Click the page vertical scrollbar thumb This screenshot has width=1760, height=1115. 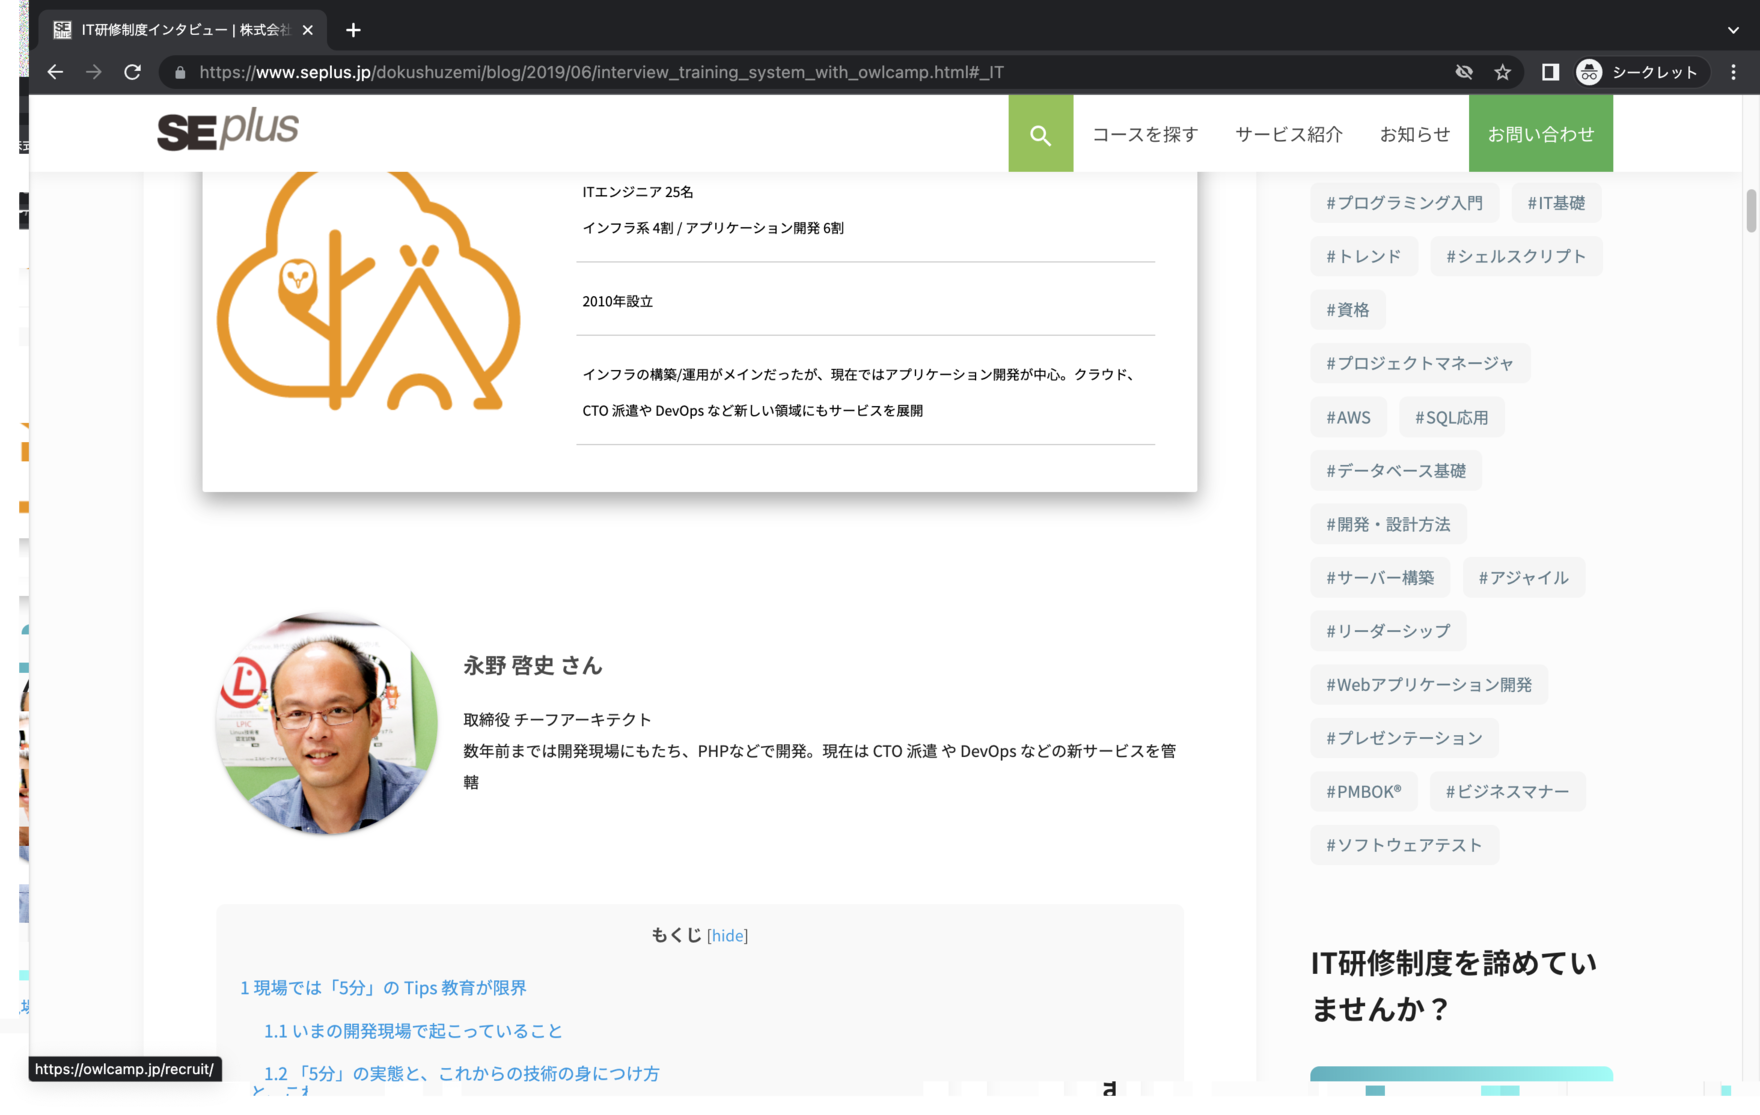(x=1751, y=210)
